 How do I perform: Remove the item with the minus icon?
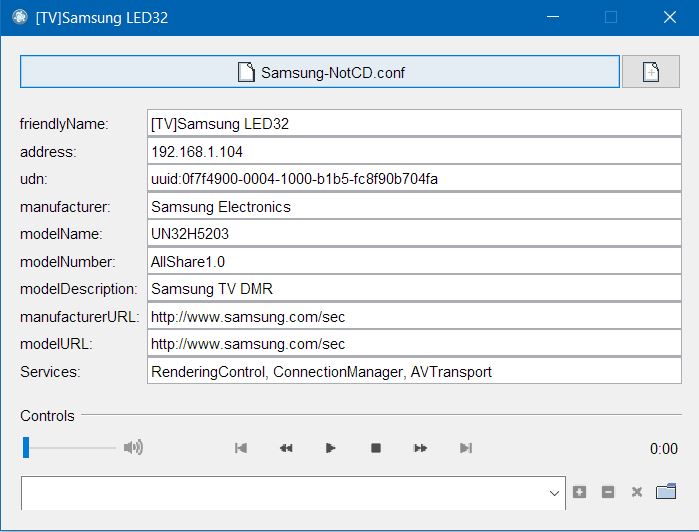(608, 492)
